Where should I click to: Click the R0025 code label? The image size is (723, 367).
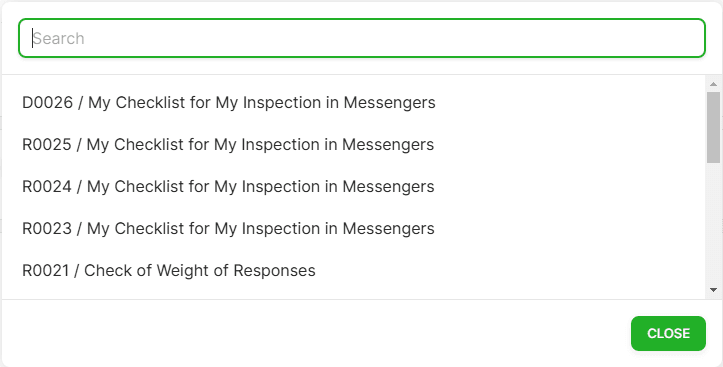[47, 144]
